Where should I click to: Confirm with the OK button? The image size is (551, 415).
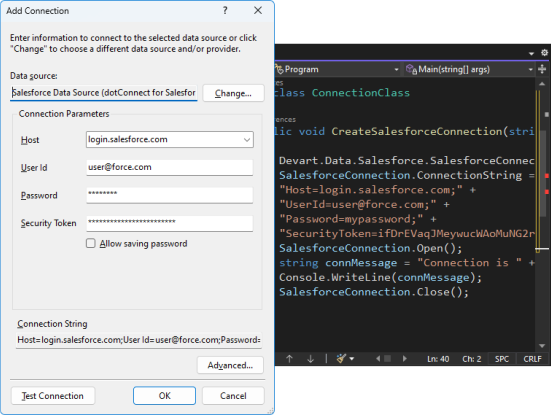coord(164,396)
